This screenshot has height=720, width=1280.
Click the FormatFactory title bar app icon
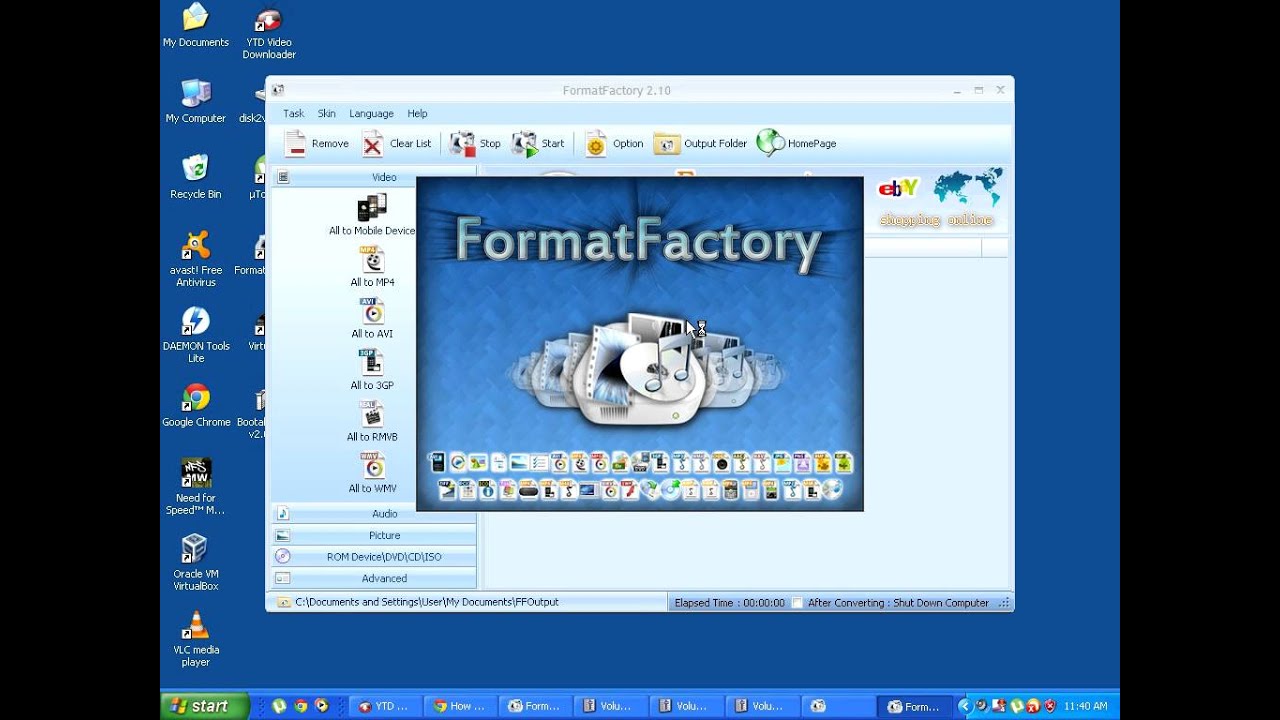tap(278, 90)
